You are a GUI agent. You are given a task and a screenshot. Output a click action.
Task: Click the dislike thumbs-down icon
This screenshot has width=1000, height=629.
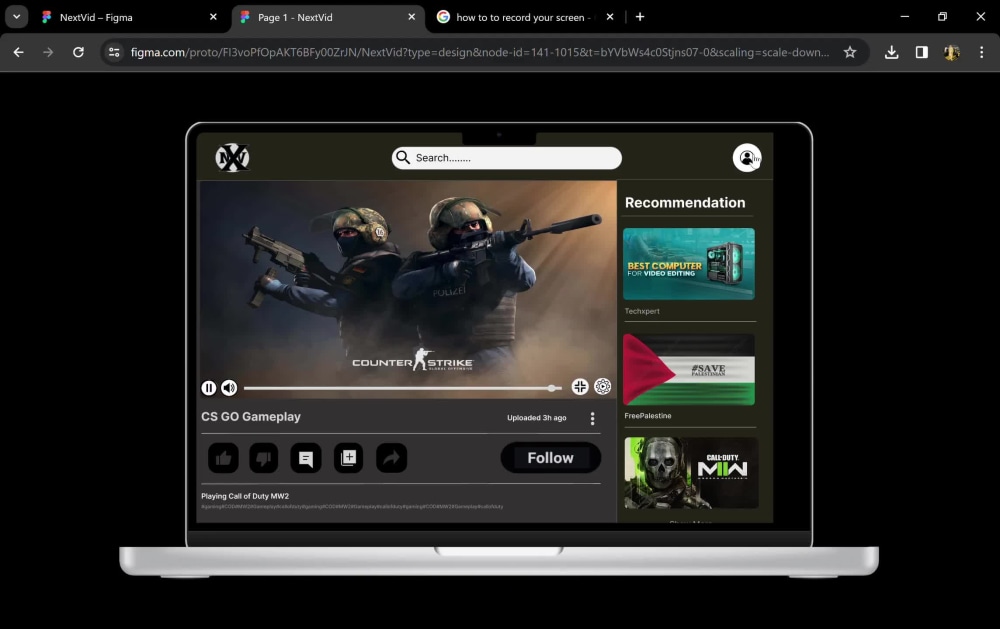[264, 458]
